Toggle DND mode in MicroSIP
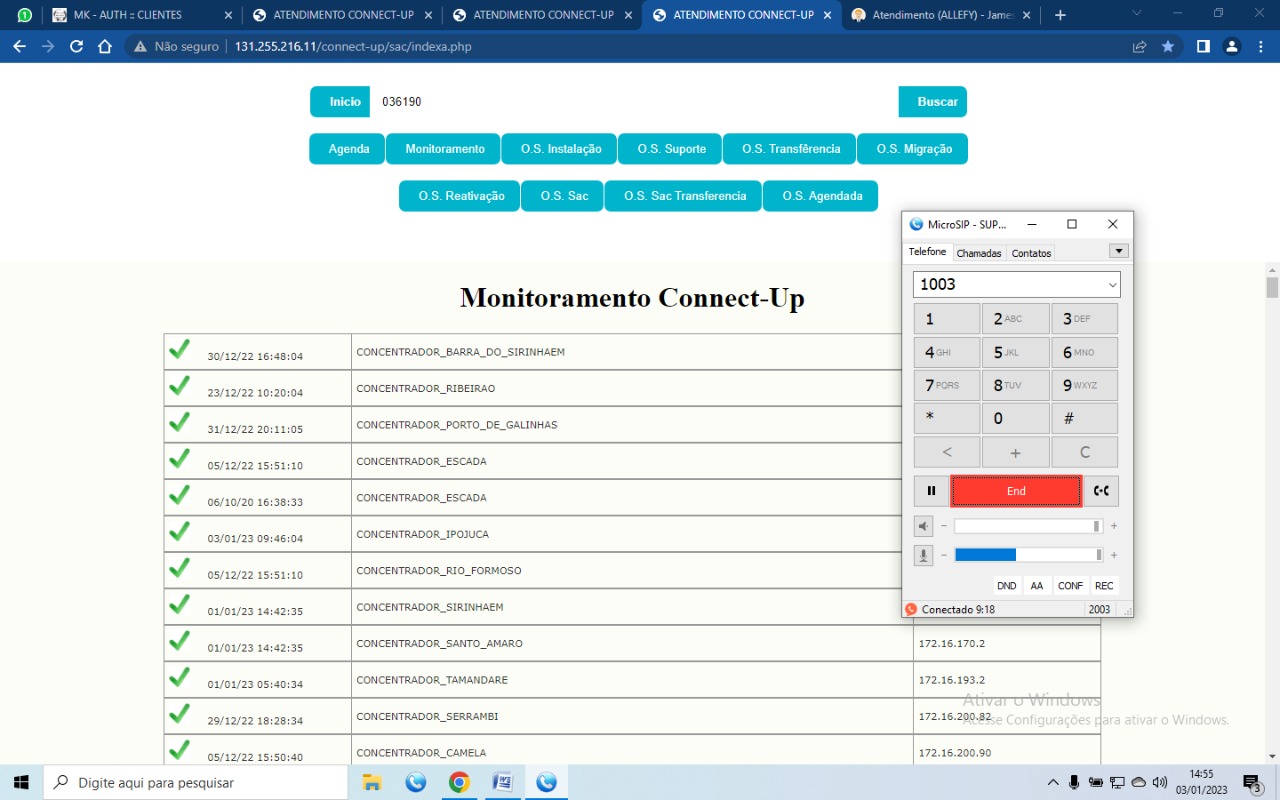The height and width of the screenshot is (800, 1280). [x=1006, y=586]
